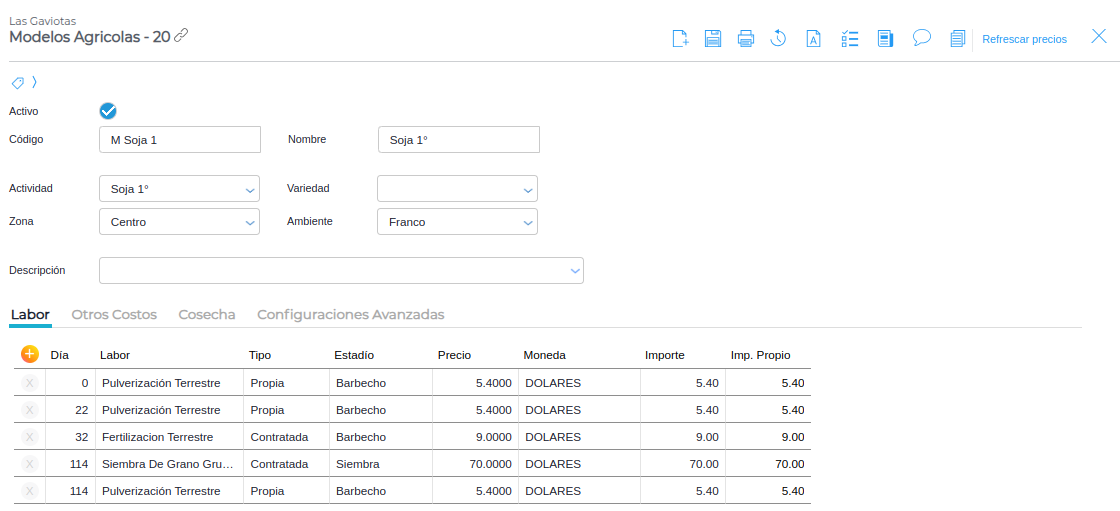Expand the Actividad dropdown
1120x511 pixels.
pyautogui.click(x=250, y=189)
